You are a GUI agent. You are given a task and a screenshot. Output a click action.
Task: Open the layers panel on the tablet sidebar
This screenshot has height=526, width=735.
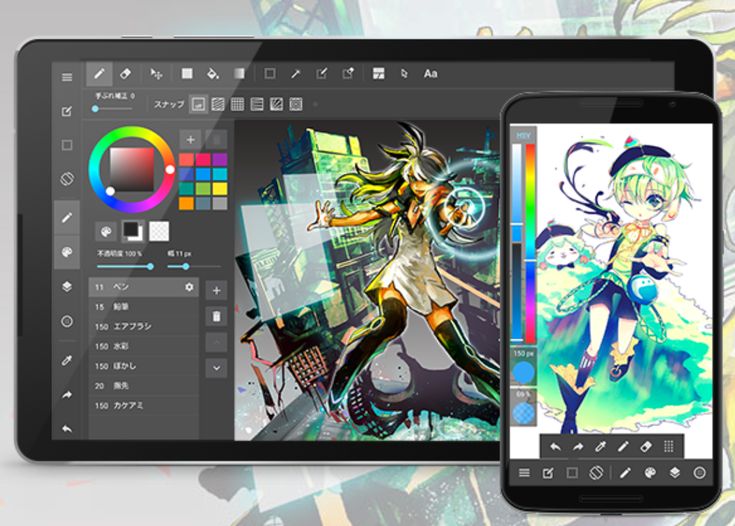67,286
